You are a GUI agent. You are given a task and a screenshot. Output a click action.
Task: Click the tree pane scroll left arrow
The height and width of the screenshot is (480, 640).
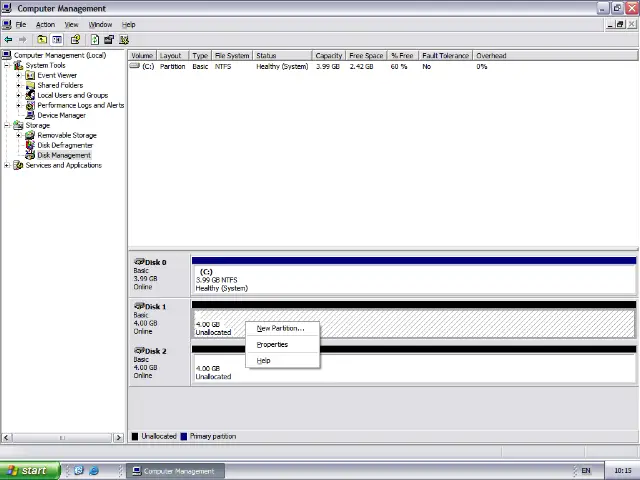click(x=6, y=438)
